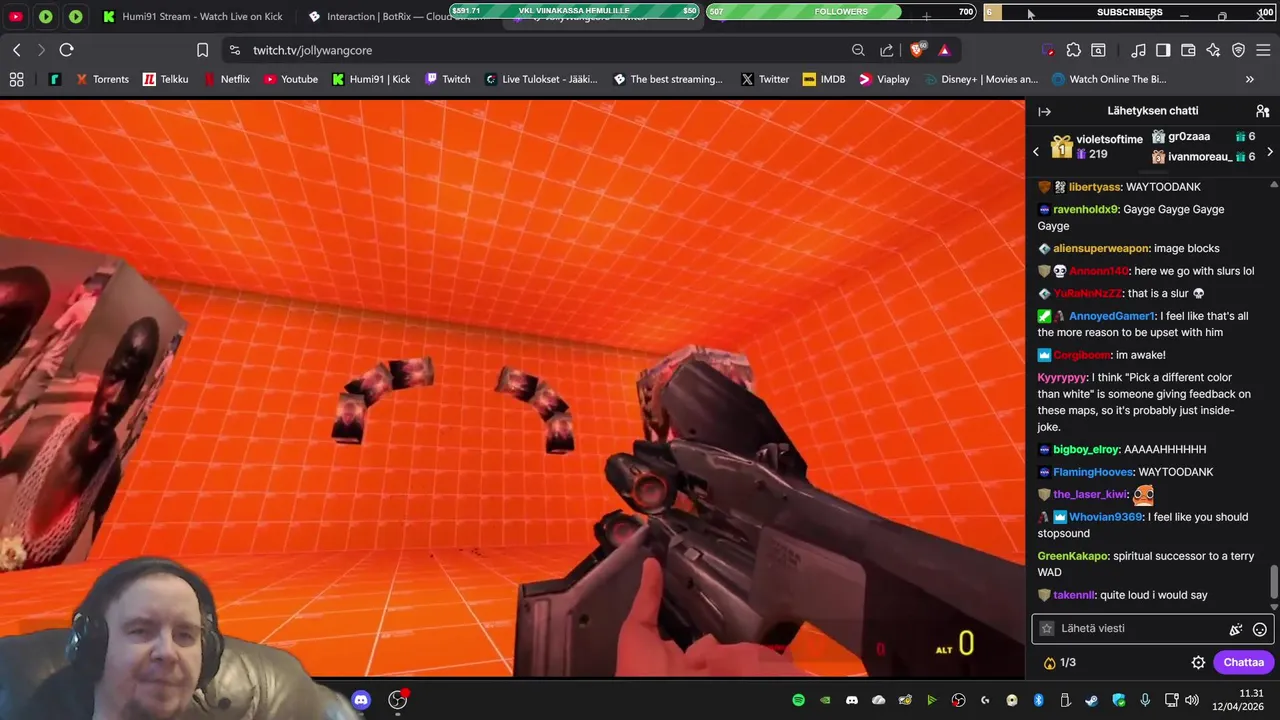1280x720 pixels.
Task: Open Watch Online The Bi... bookmark
Action: [1109, 79]
